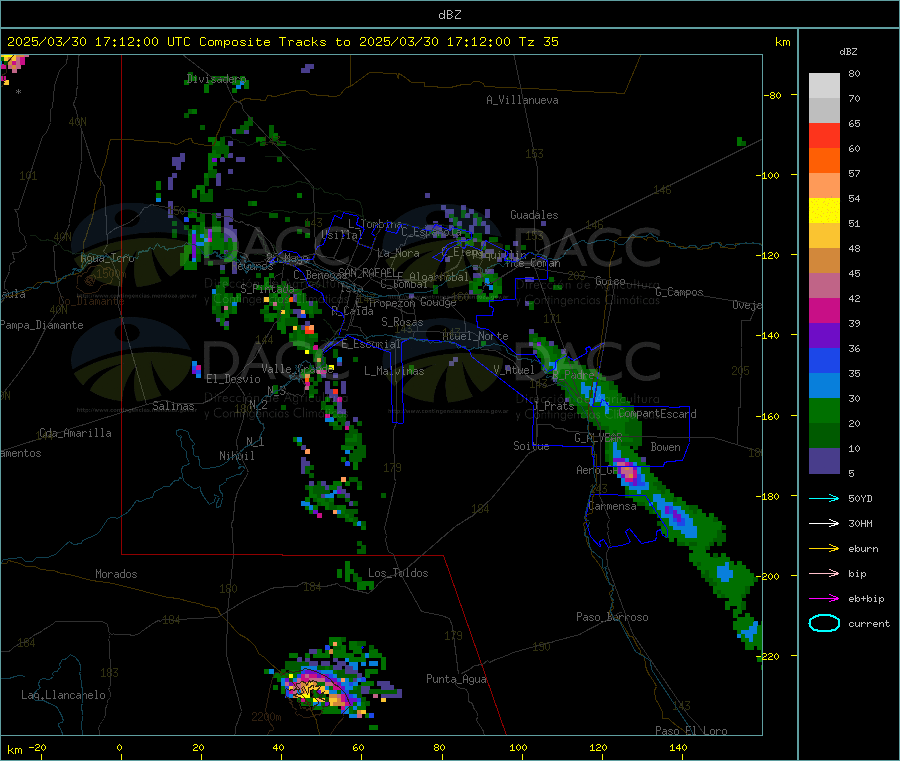
Task: Click the 'Lag.Llancanelo' map label
Action: [x=63, y=695]
